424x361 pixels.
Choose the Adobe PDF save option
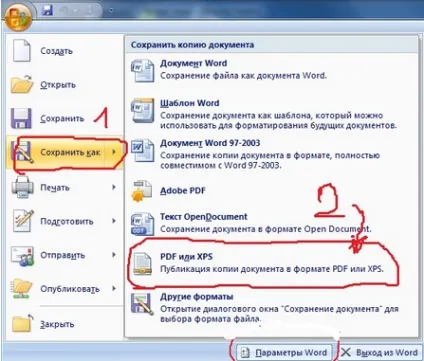click(272, 191)
